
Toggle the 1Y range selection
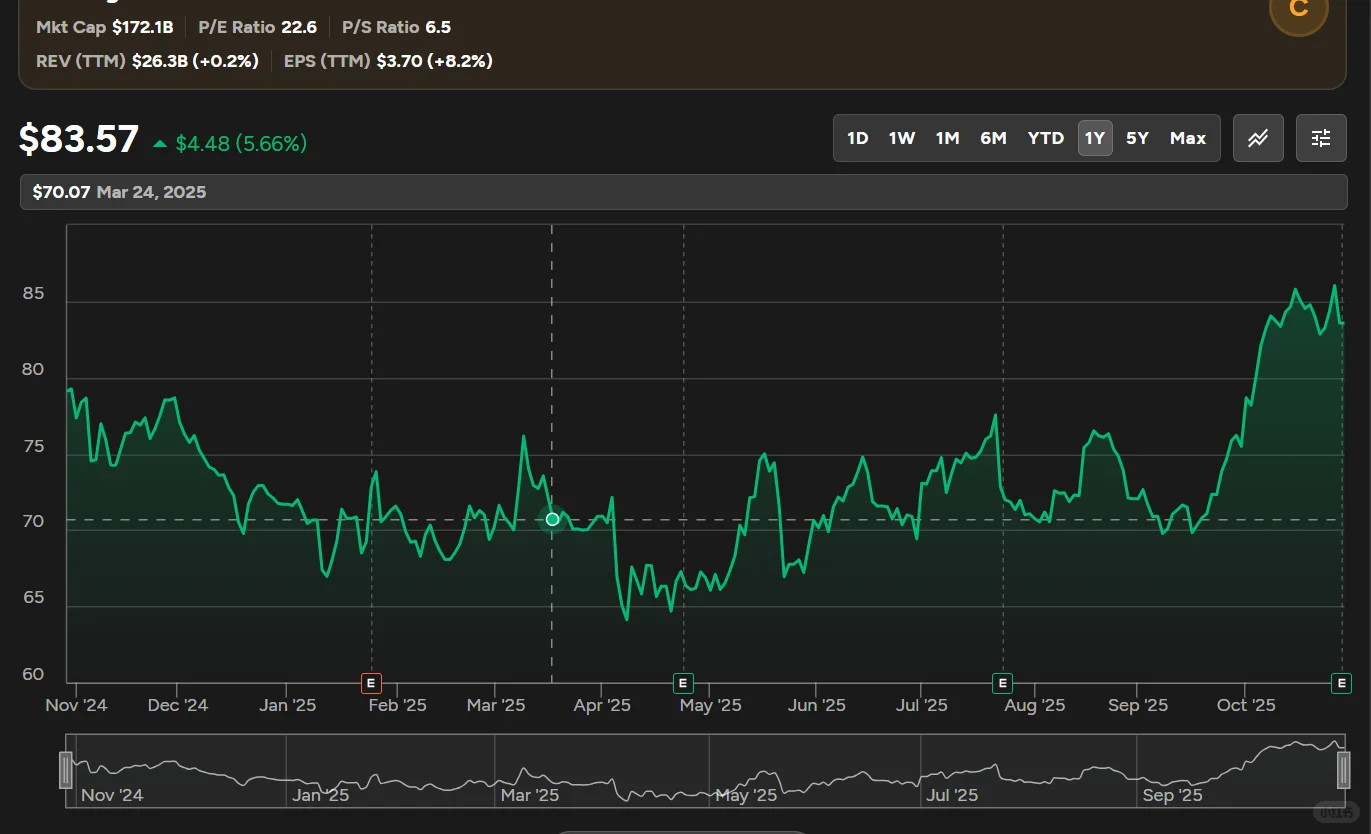pyautogui.click(x=1095, y=138)
